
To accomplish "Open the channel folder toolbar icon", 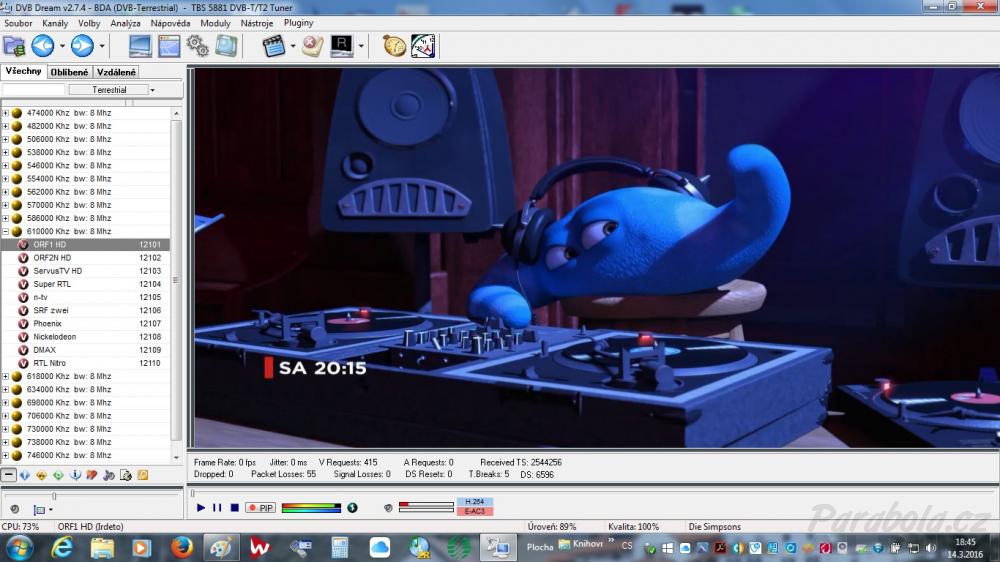I will pos(14,46).
